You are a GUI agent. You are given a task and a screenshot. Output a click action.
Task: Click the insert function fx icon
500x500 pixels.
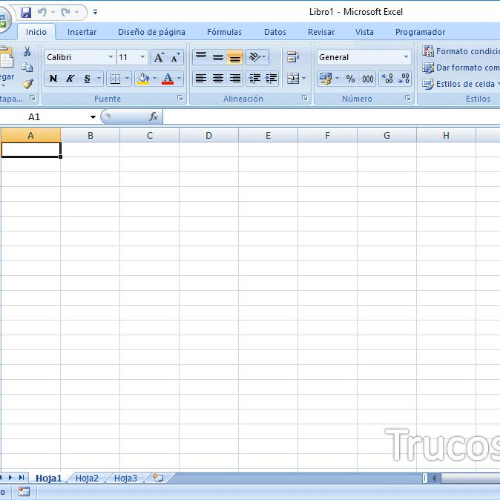coord(153,116)
